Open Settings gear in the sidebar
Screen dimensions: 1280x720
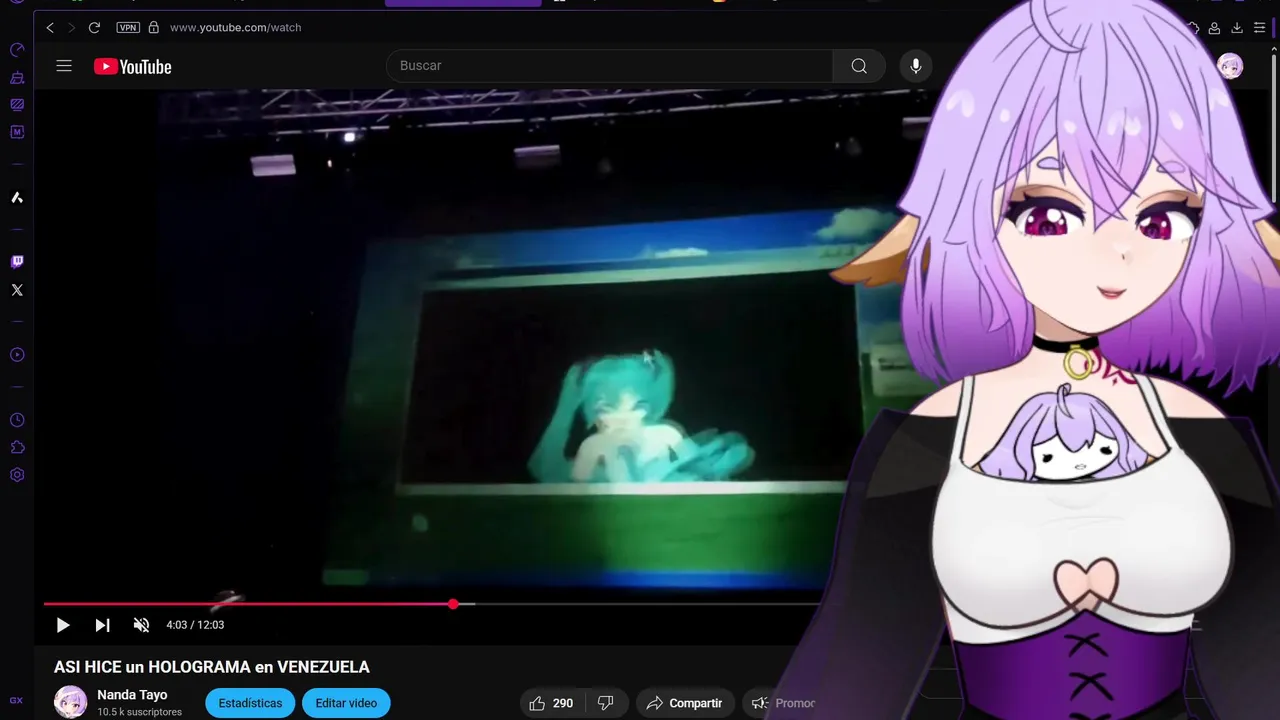[x=17, y=475]
